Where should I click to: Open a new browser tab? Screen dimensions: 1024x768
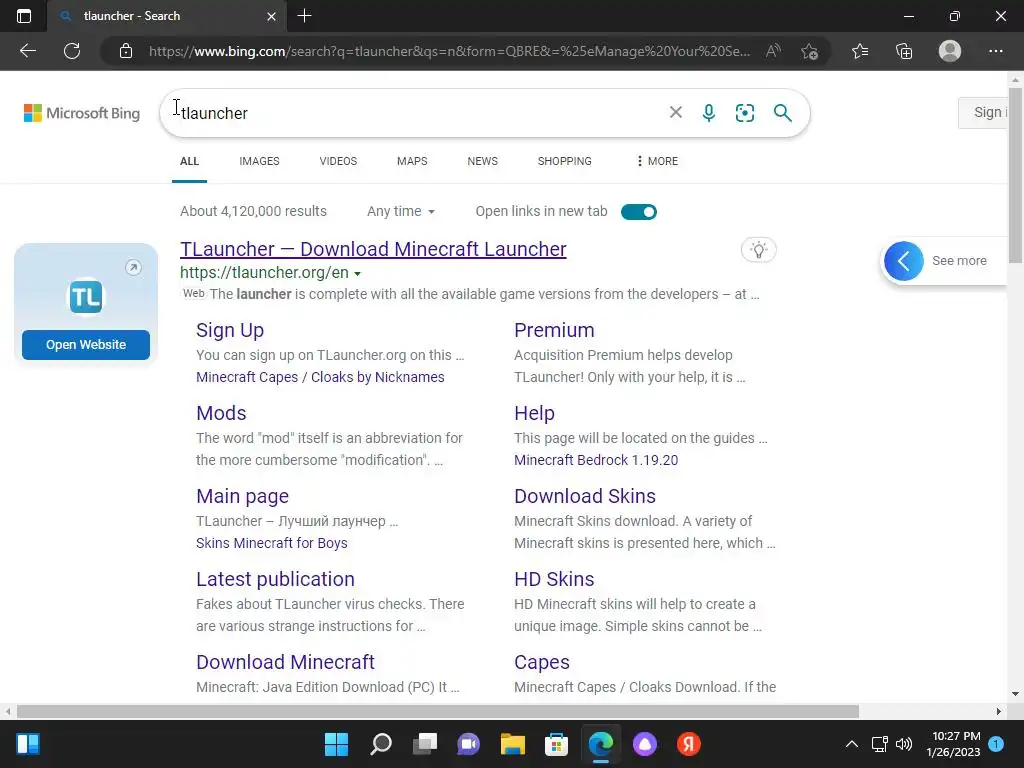(304, 16)
